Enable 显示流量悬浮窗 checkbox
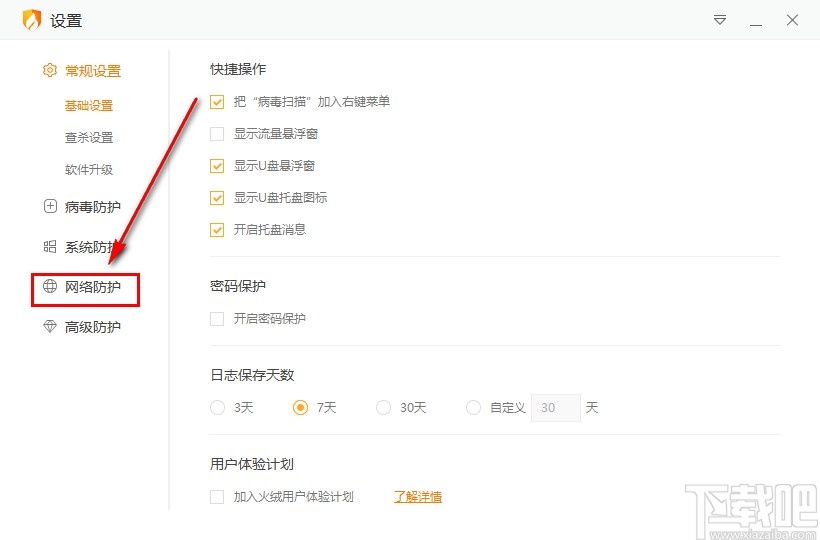The width and height of the screenshot is (820, 540). (x=217, y=134)
